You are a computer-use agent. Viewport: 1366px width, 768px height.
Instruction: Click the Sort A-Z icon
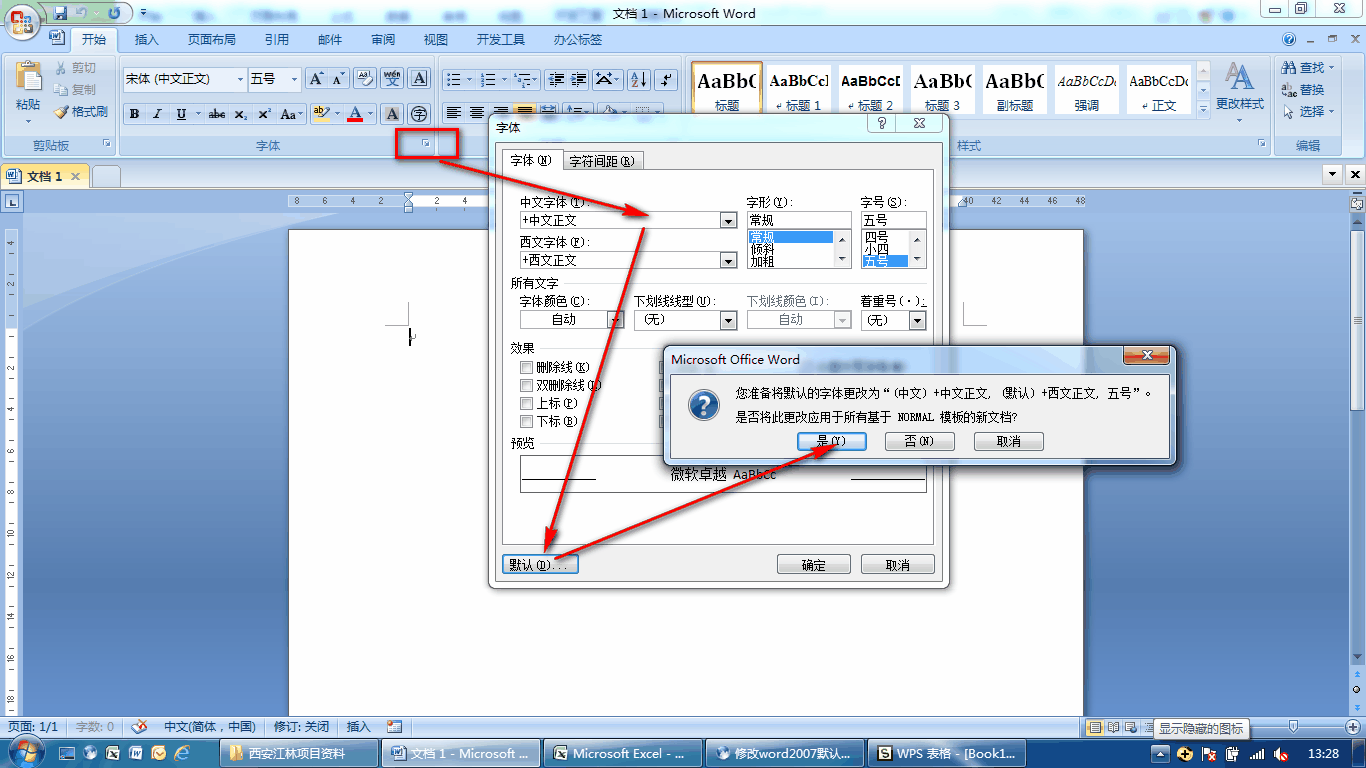pyautogui.click(x=640, y=79)
